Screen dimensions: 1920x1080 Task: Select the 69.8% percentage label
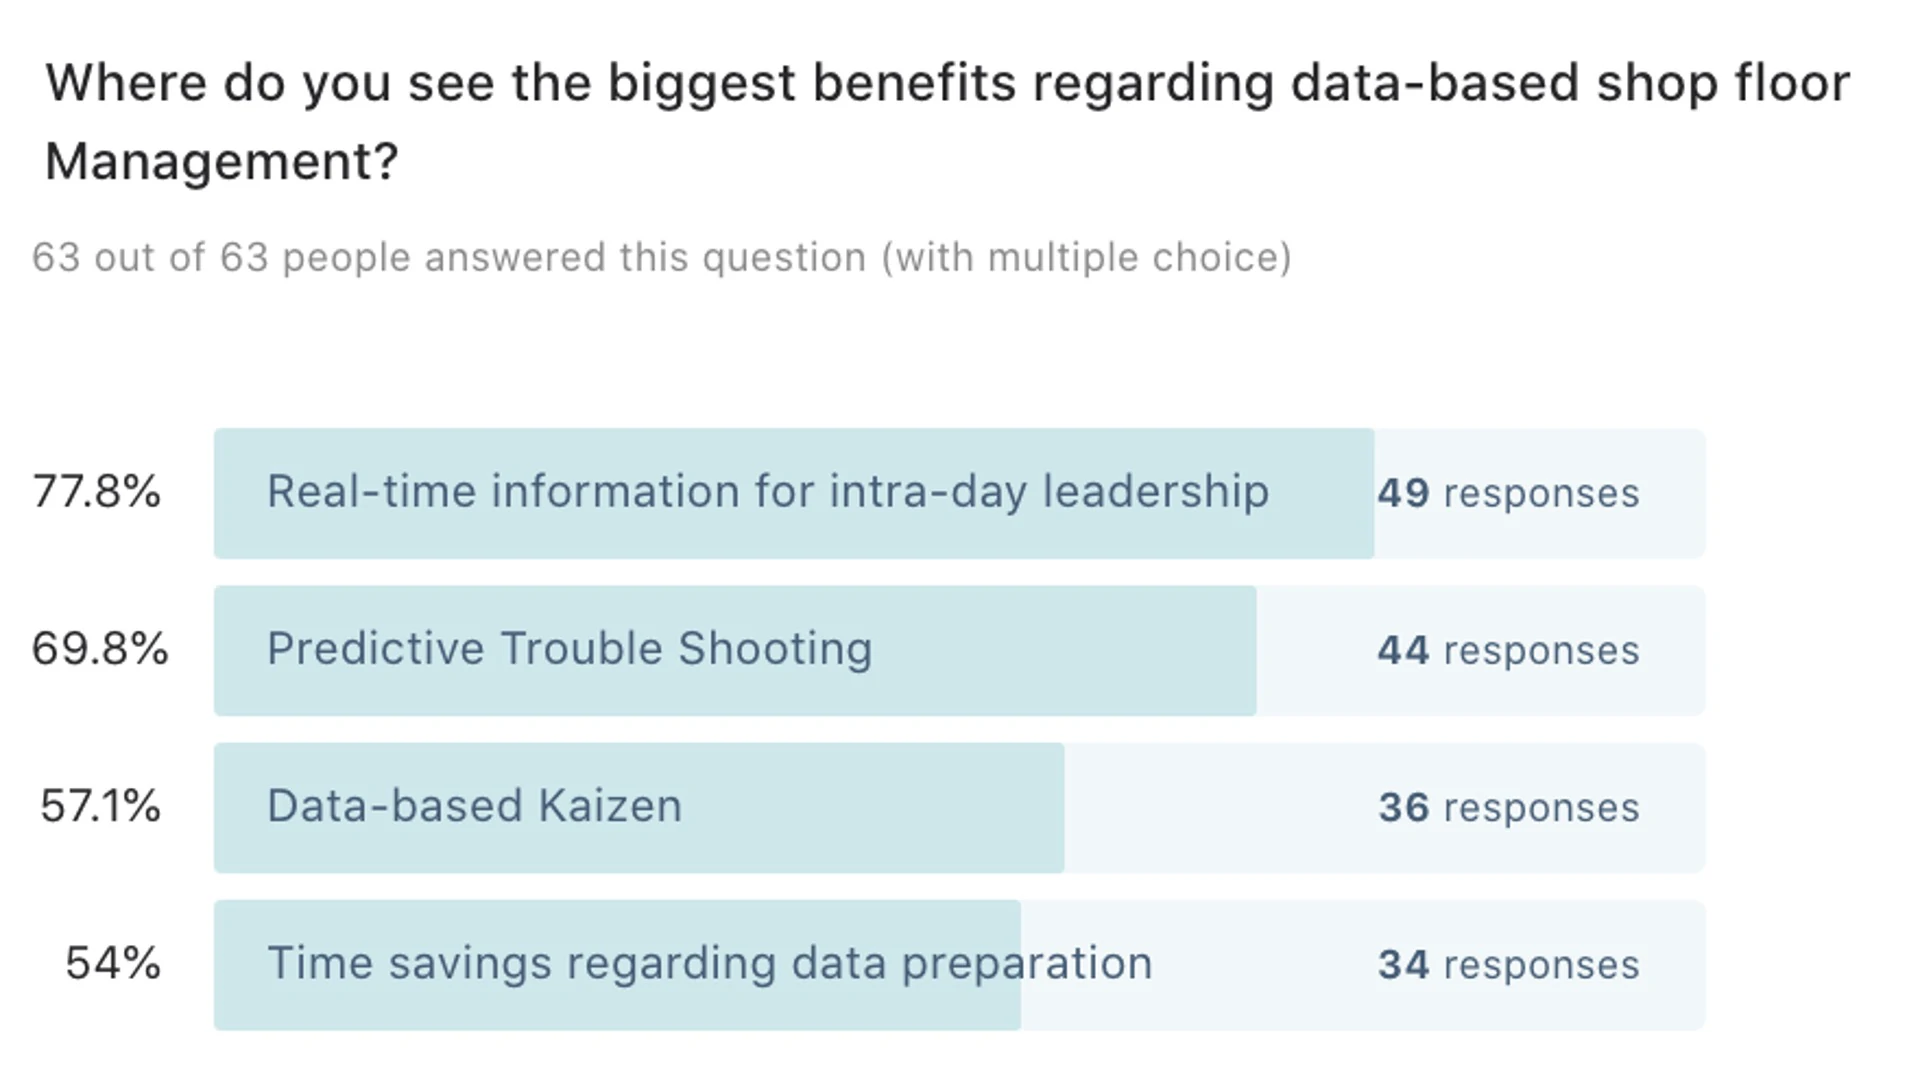100,649
